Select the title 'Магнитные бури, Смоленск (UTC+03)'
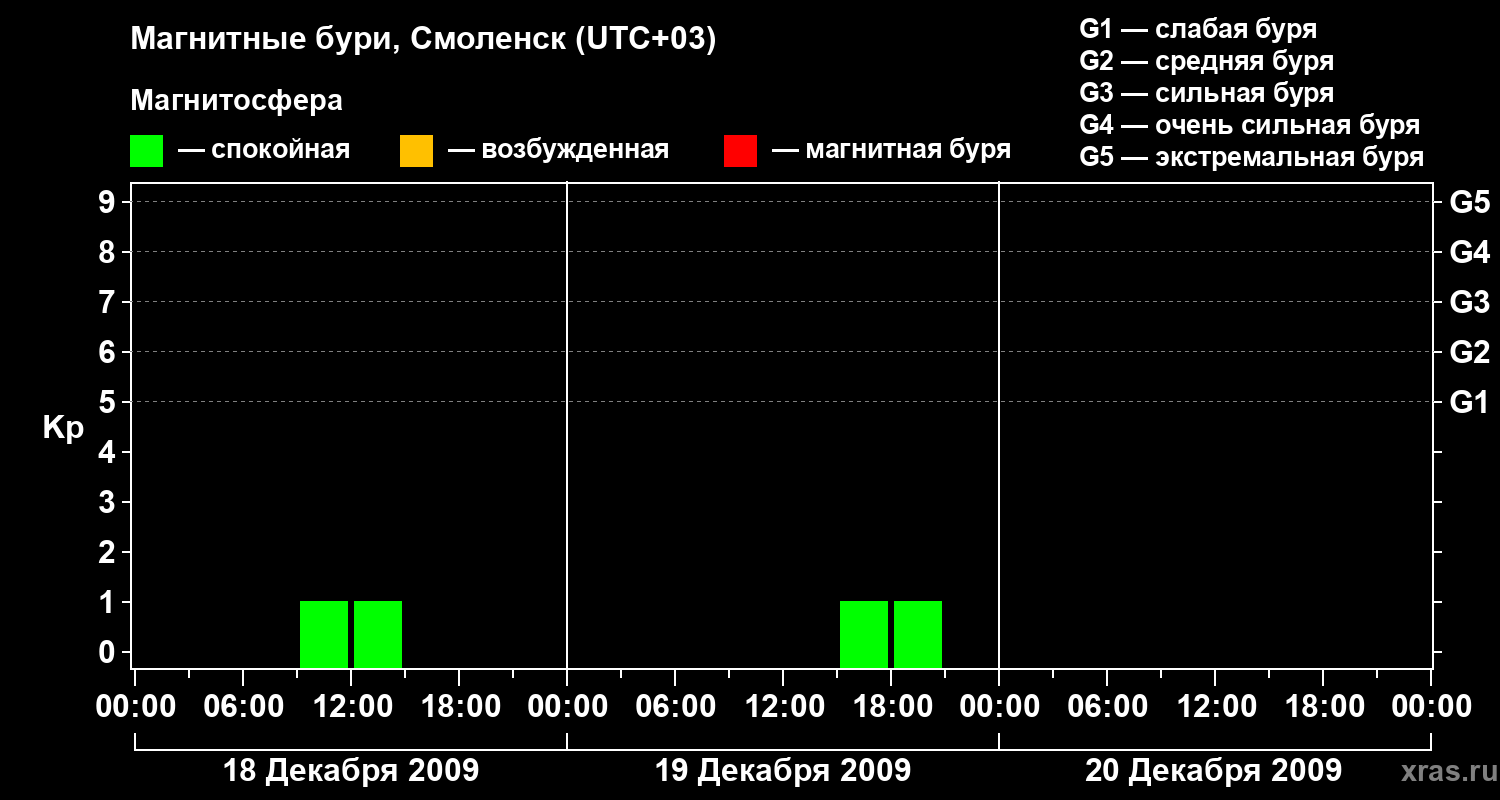The height and width of the screenshot is (800, 1500). [424, 40]
